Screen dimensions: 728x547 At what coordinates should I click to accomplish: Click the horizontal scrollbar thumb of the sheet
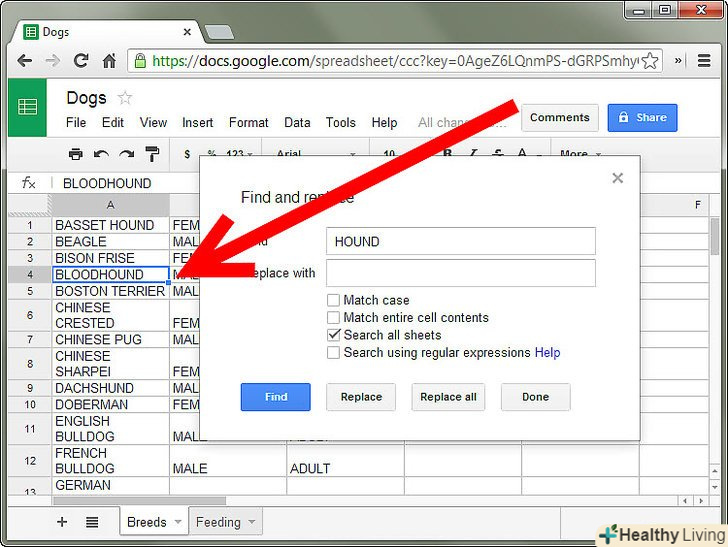(140, 501)
